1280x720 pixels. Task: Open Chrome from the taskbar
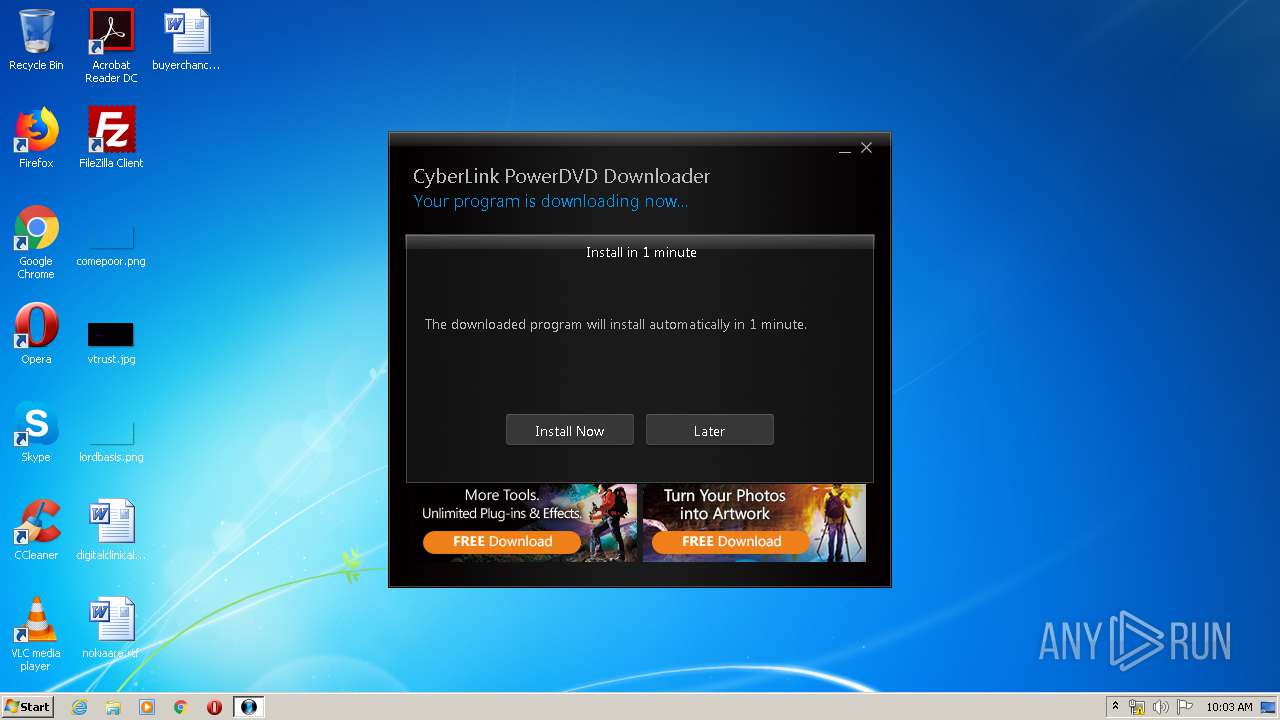coord(181,707)
